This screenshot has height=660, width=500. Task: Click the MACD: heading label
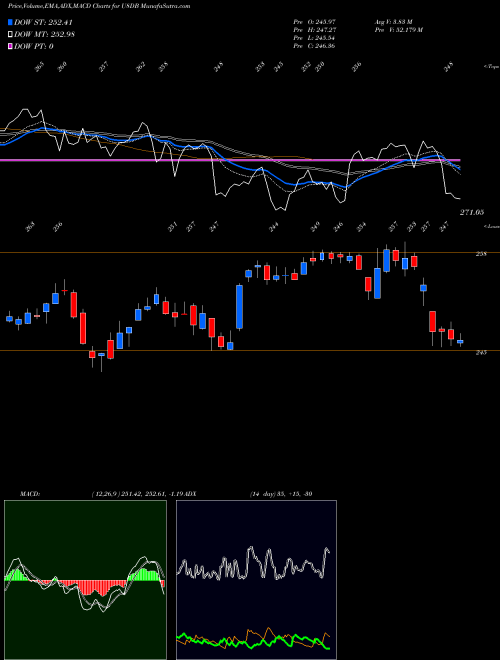tap(29, 494)
